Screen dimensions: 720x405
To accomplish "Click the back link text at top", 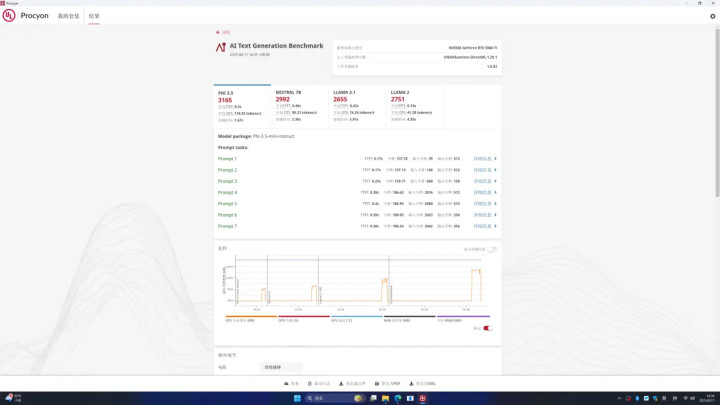I will (226, 32).
